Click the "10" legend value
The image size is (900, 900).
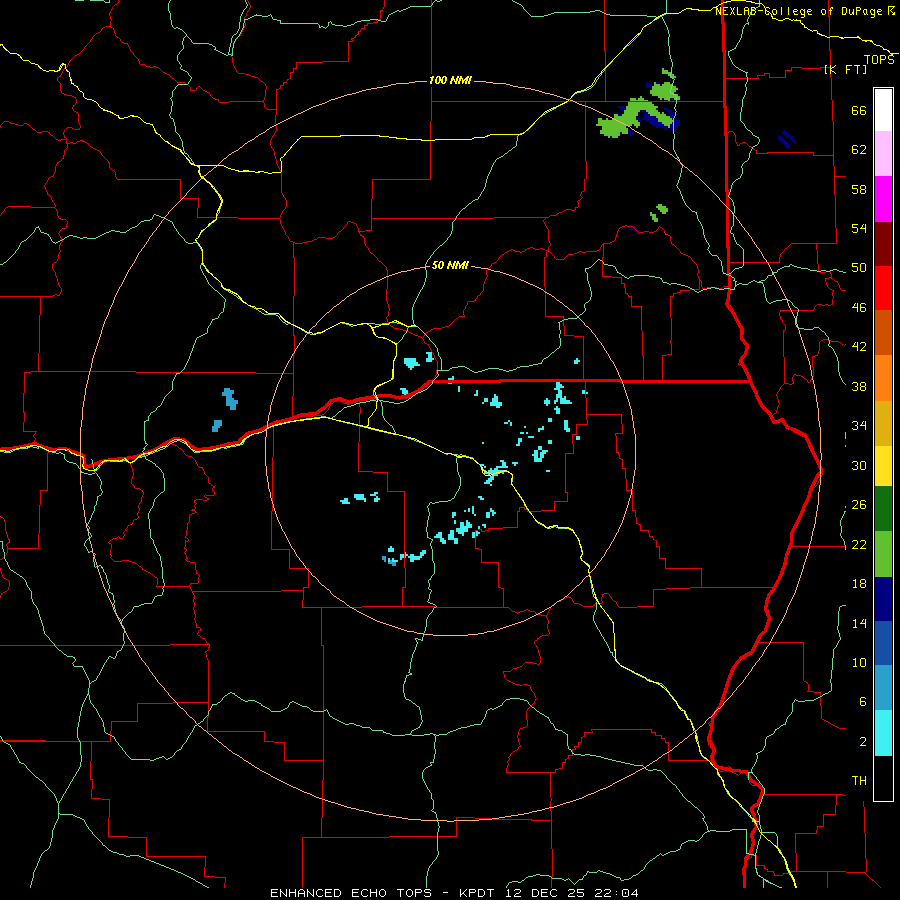[859, 663]
